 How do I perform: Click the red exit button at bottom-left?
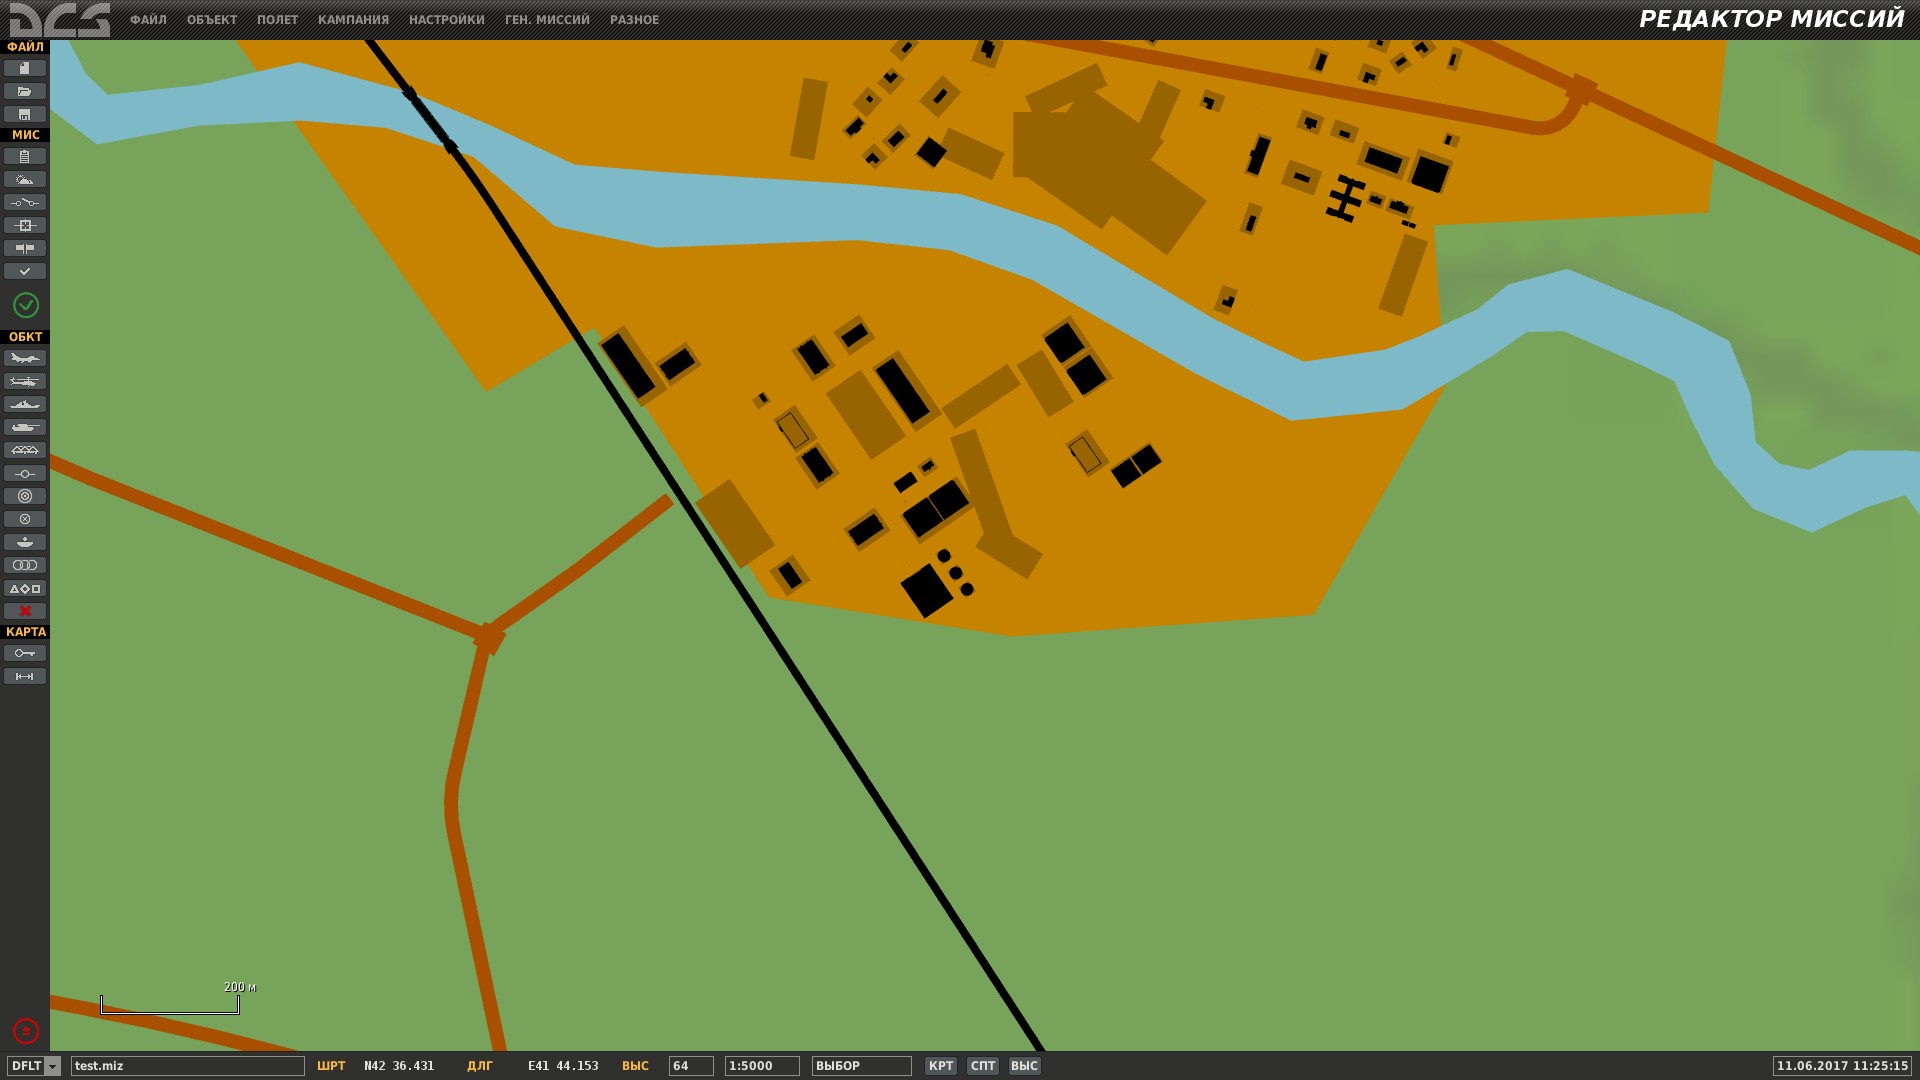26,1031
